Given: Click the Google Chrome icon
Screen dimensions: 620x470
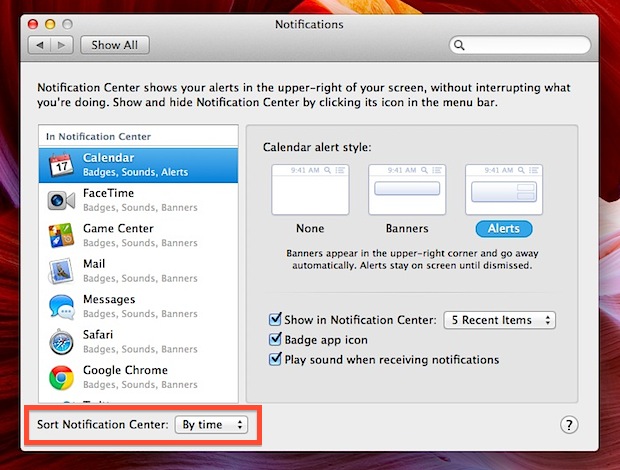Looking at the screenshot, I should (61, 378).
